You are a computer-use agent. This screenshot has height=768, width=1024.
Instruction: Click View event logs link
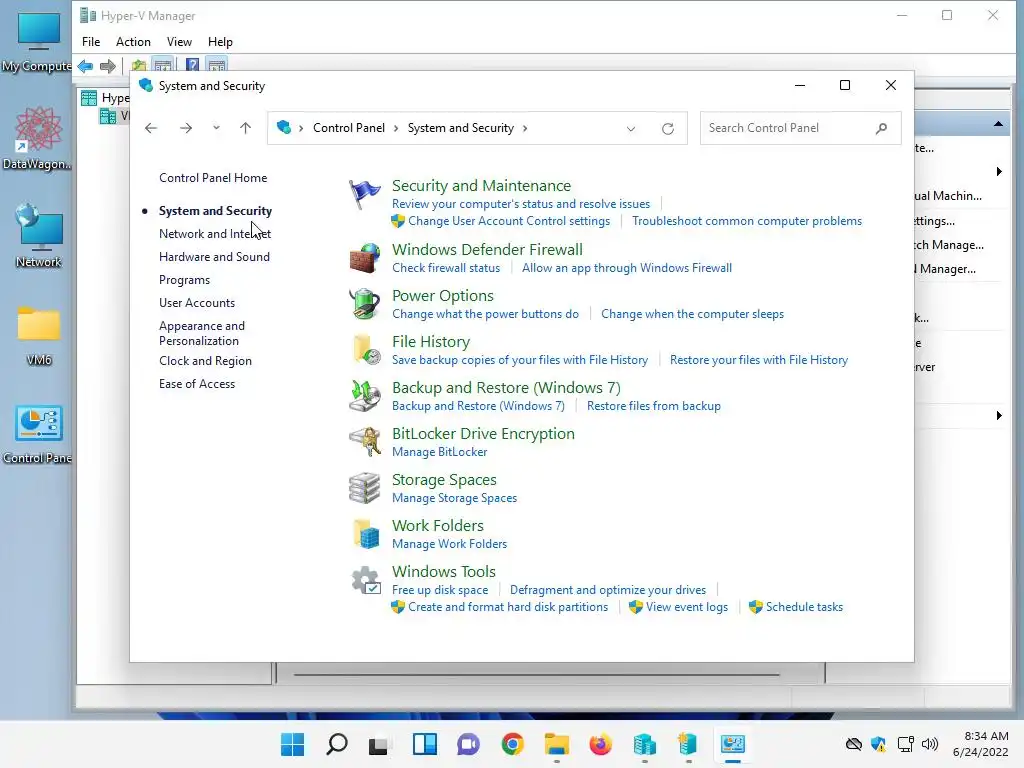tap(687, 607)
